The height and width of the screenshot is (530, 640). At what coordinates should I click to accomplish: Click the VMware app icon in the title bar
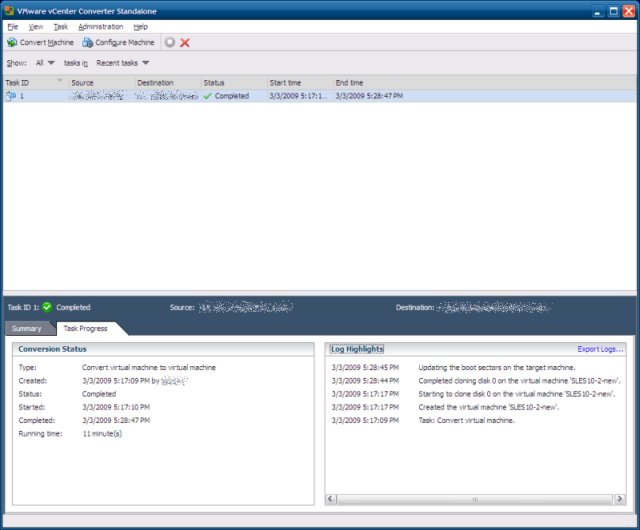[9, 10]
